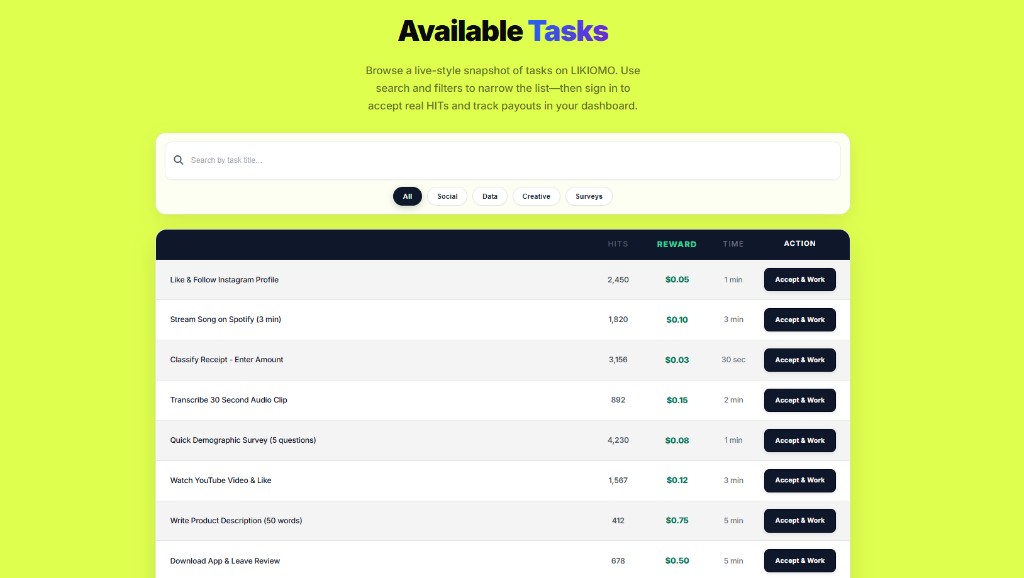The image size is (1024, 578).
Task: Select Quick Demographic Survey (5 questions) title
Action: 243,440
